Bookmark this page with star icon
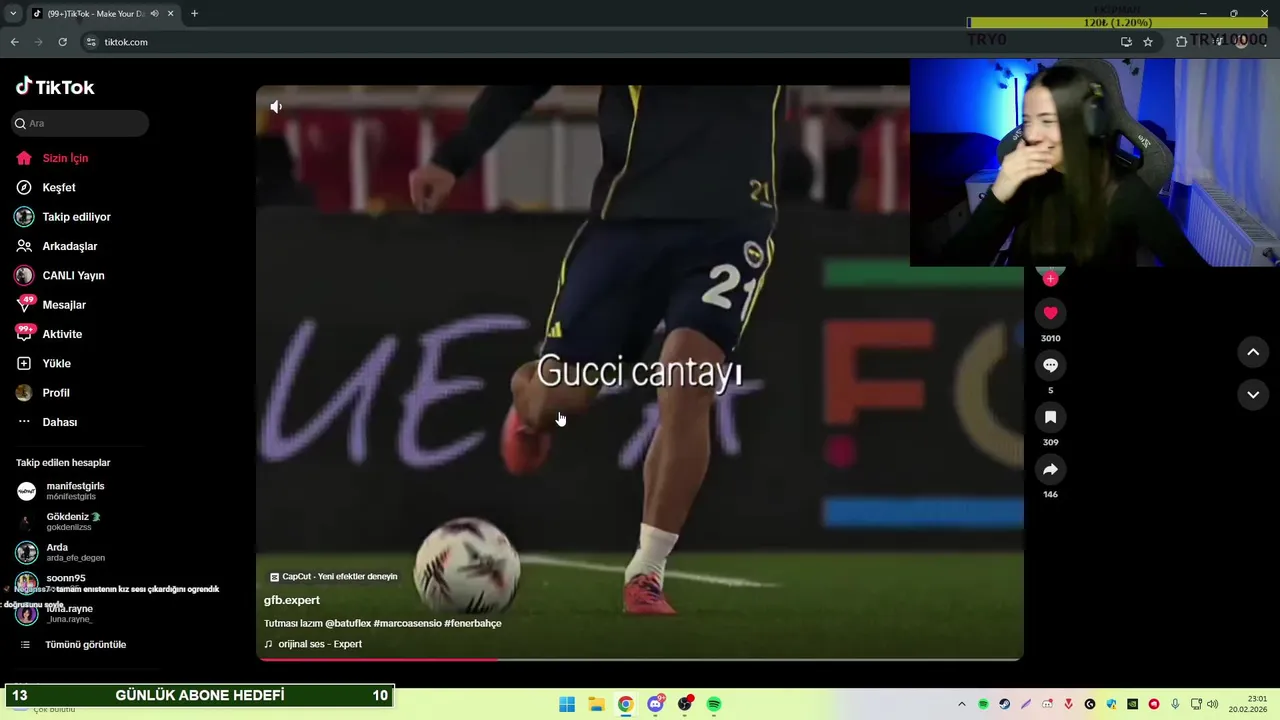The height and width of the screenshot is (720, 1280). tap(1148, 42)
